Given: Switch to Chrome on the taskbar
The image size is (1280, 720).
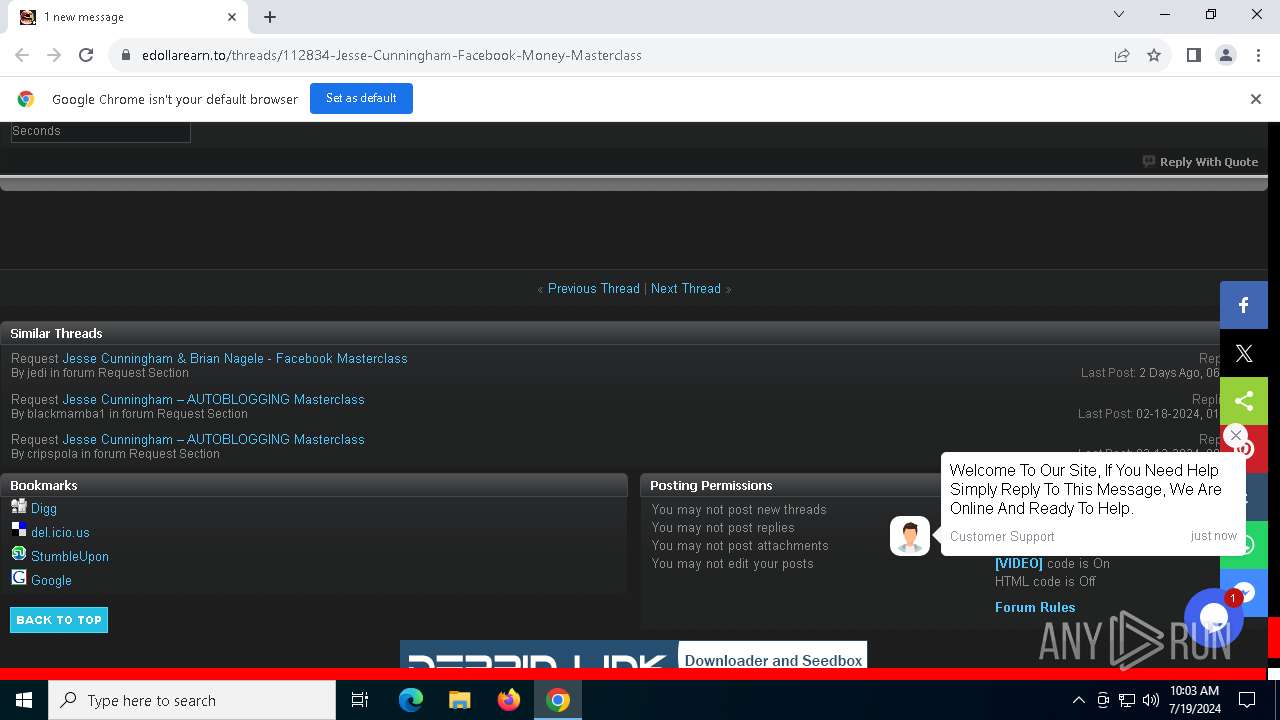Looking at the screenshot, I should (558, 700).
